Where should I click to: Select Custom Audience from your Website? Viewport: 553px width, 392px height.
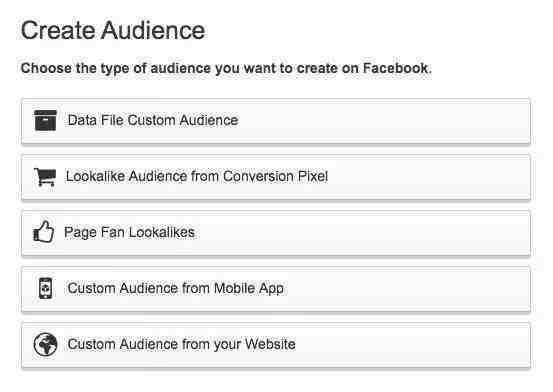coord(276,345)
